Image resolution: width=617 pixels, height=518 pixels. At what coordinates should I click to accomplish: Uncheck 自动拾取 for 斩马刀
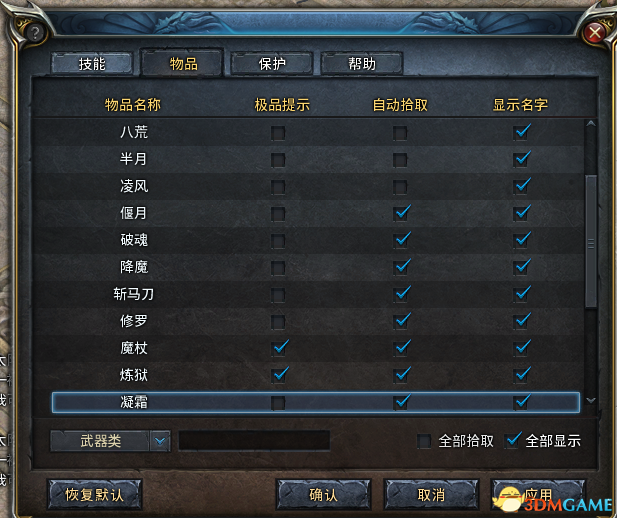click(x=401, y=294)
